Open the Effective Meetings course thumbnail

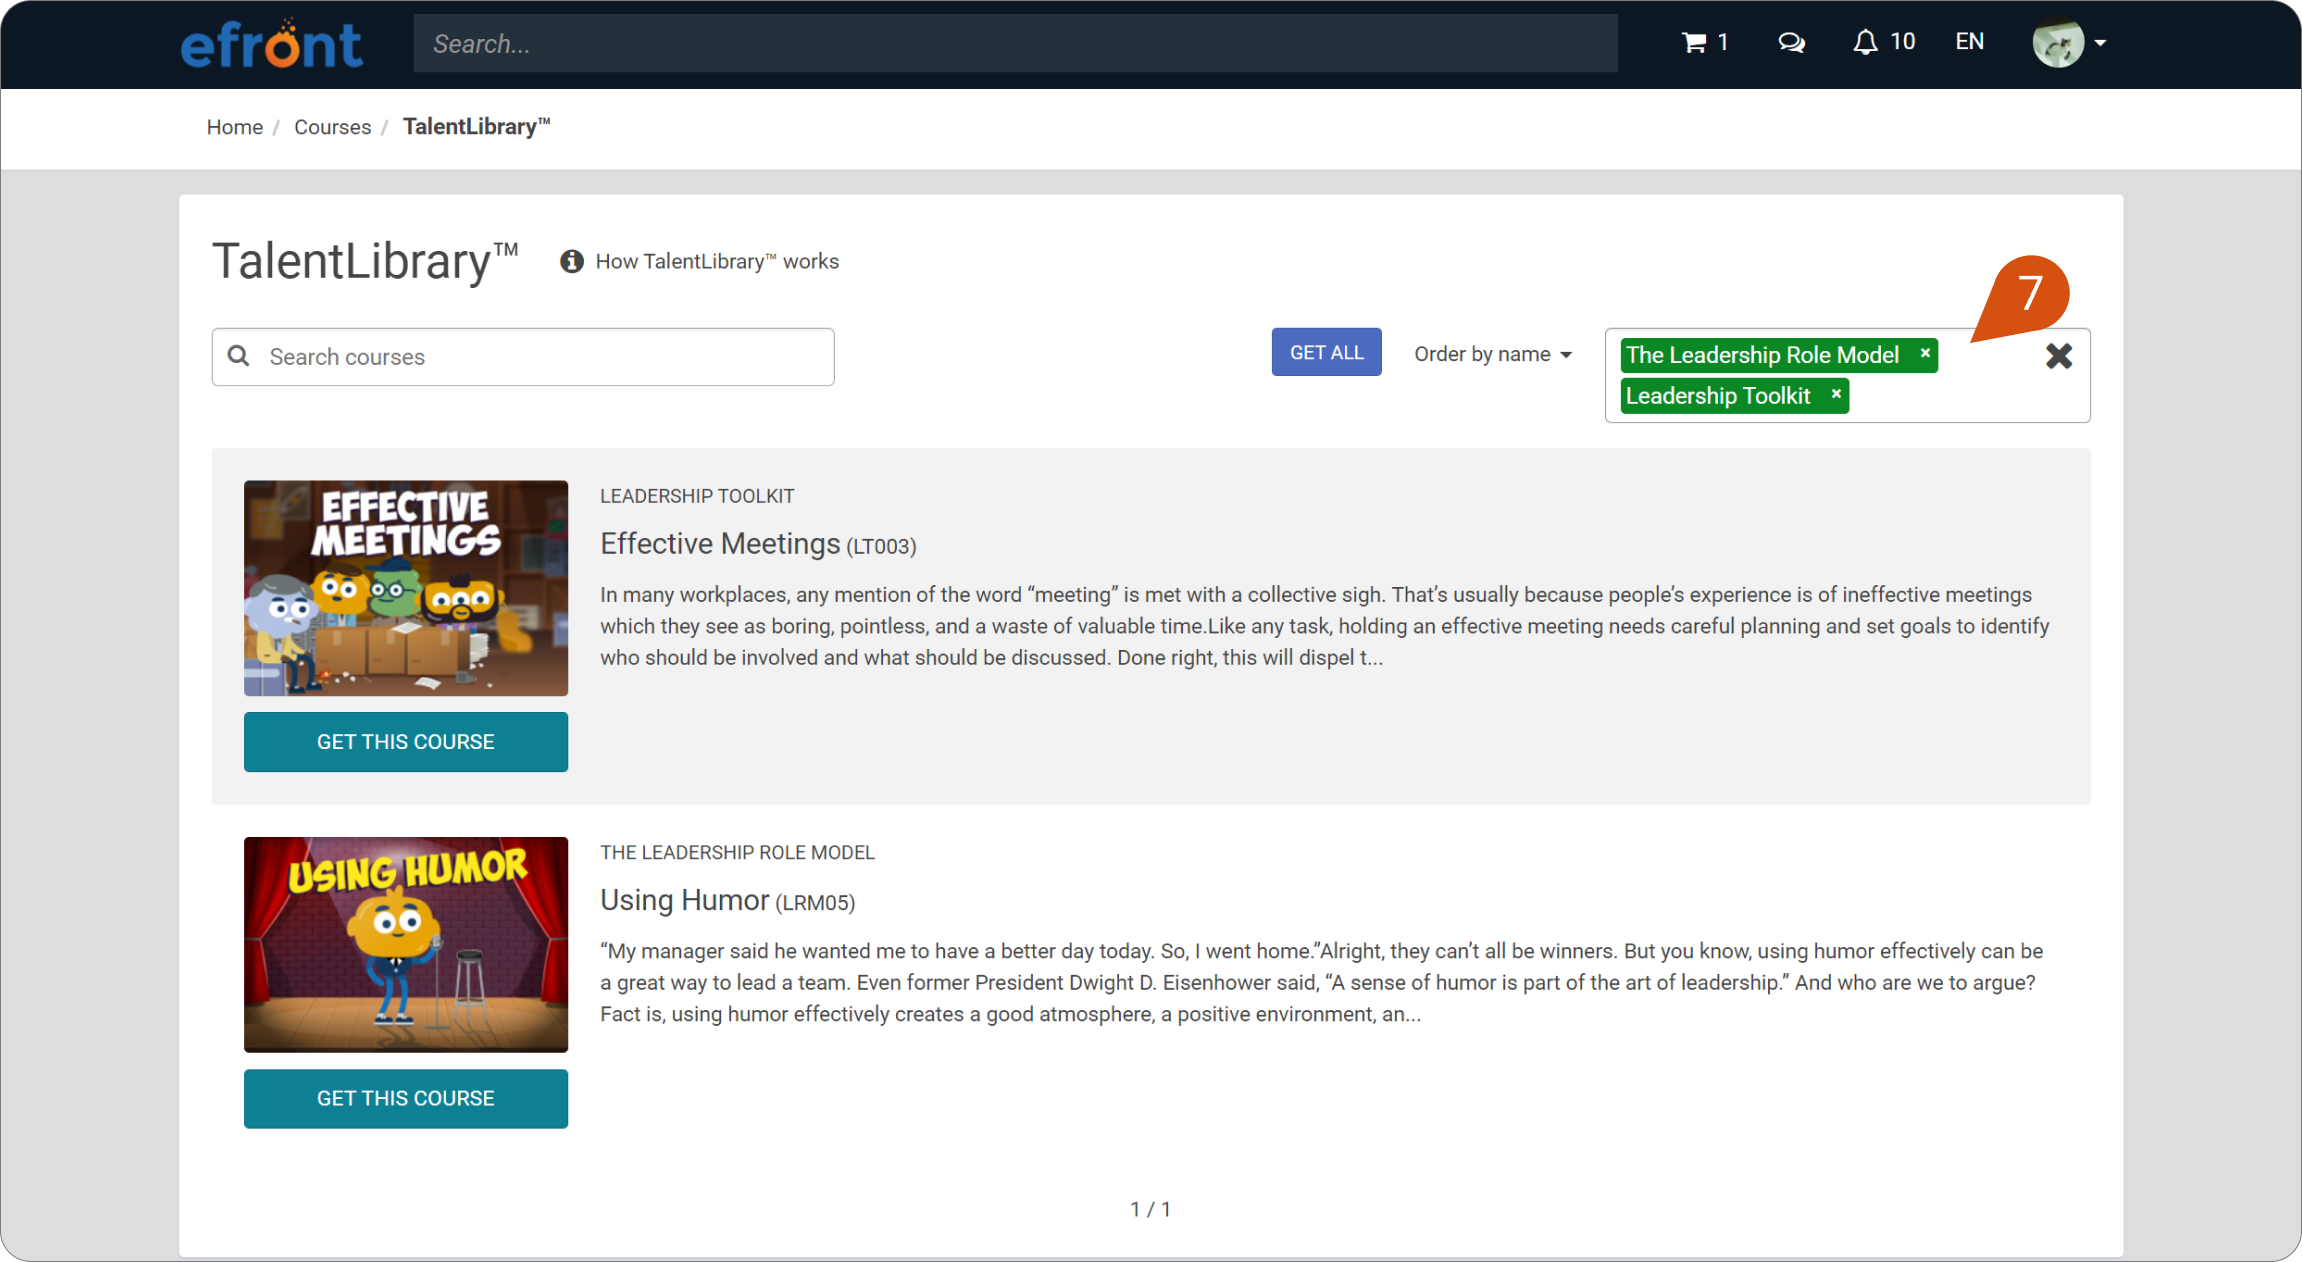click(405, 587)
